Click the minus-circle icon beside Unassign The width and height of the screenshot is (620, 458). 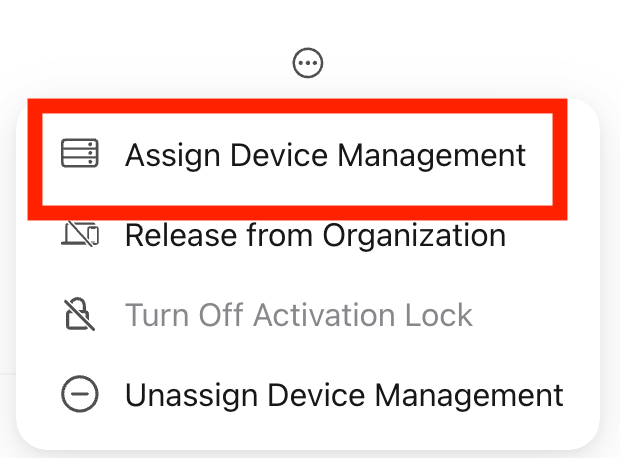[79, 394]
